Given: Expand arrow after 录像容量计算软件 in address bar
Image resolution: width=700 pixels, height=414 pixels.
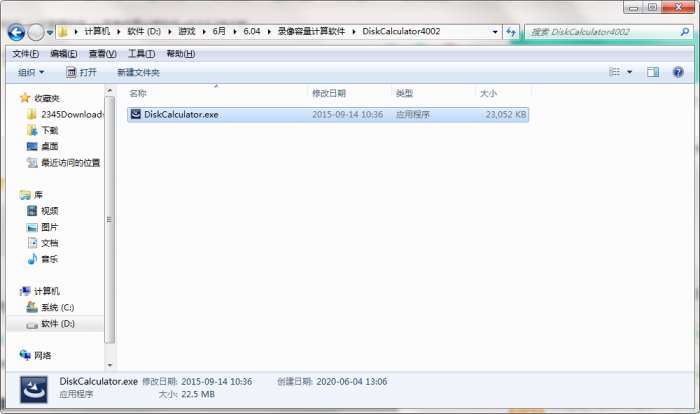Looking at the screenshot, I should 354,32.
